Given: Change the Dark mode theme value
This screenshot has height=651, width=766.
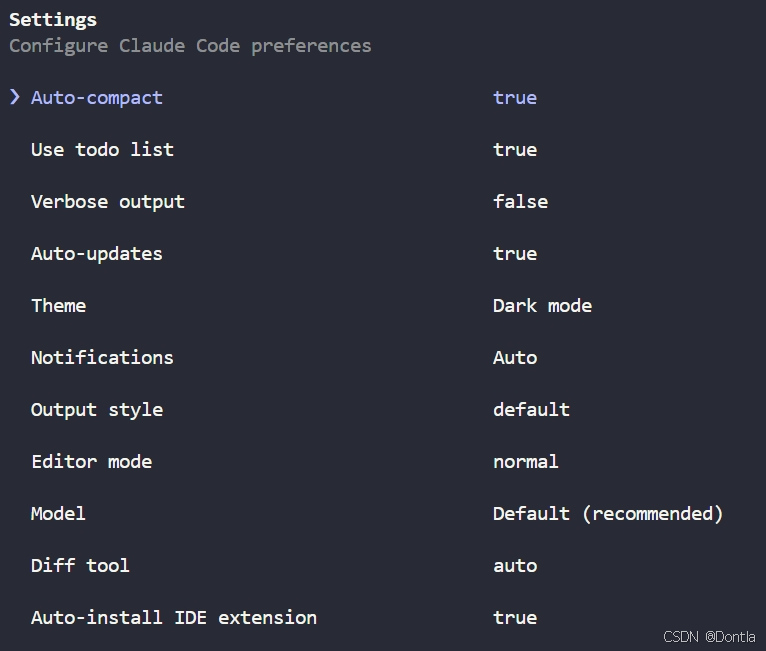Looking at the screenshot, I should click(x=542, y=306).
